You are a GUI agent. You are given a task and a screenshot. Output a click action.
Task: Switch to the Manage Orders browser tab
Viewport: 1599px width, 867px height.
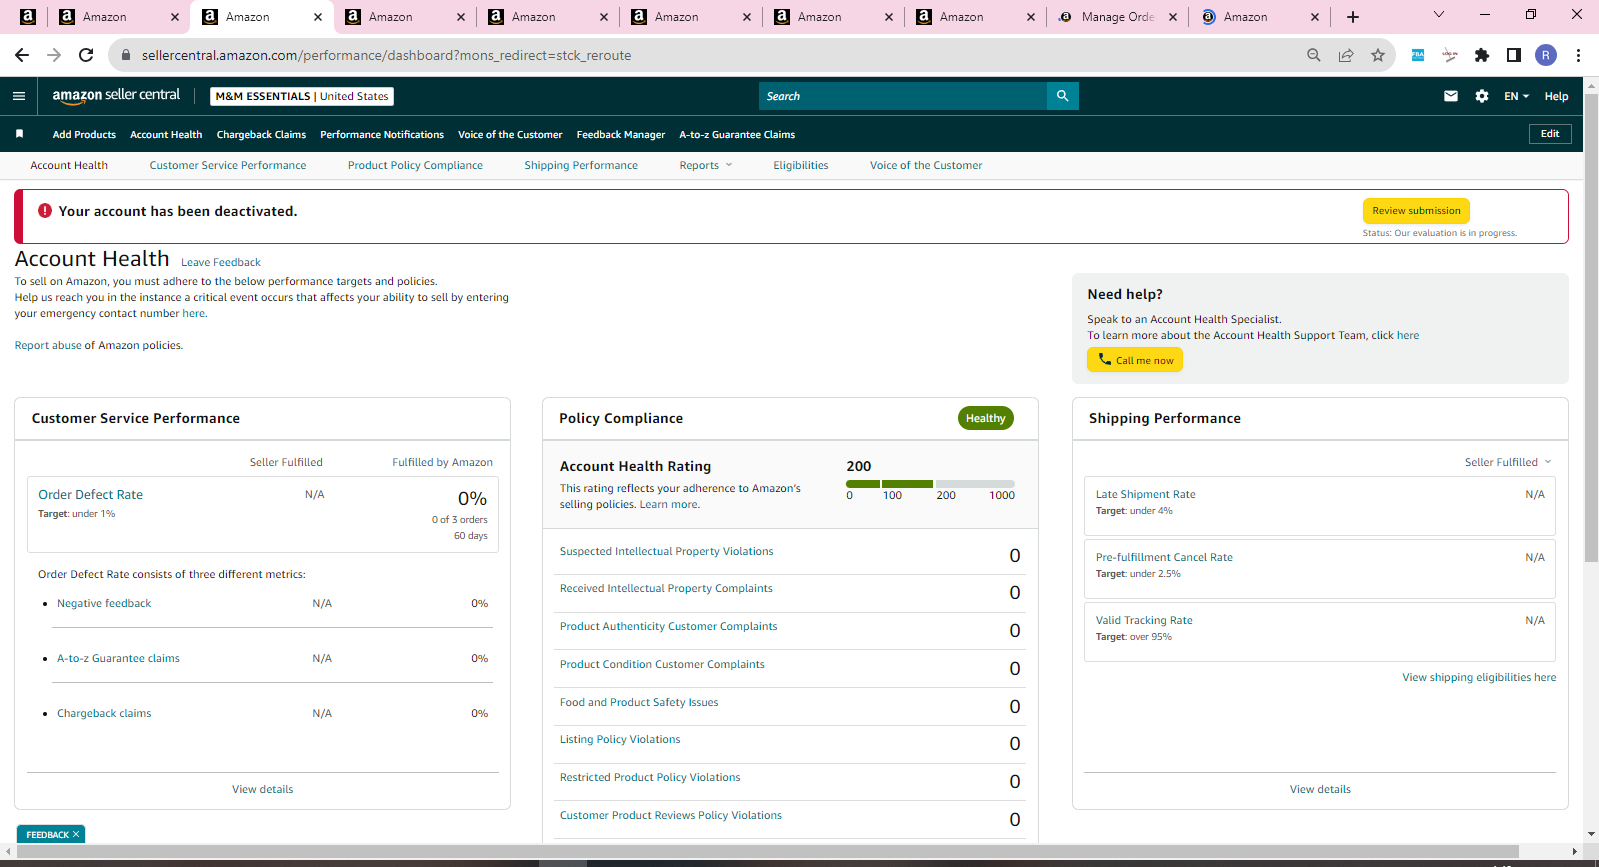(x=1117, y=17)
